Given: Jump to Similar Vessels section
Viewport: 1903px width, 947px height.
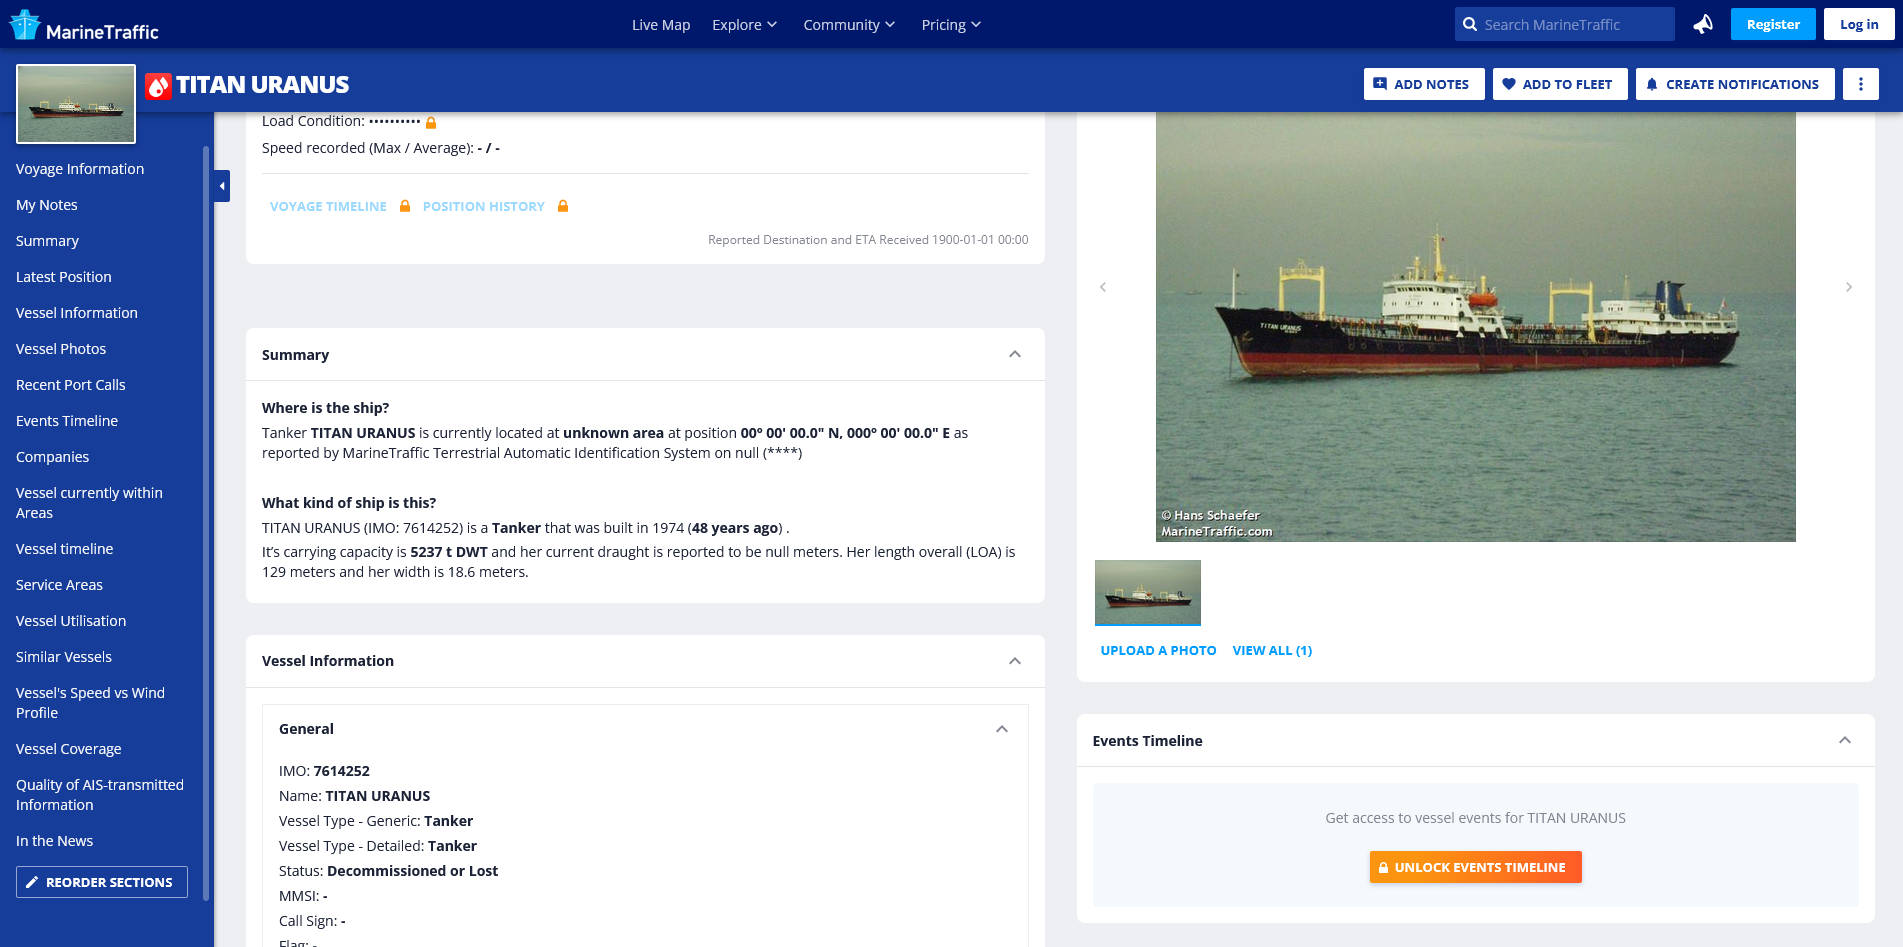Looking at the screenshot, I should coord(64,657).
